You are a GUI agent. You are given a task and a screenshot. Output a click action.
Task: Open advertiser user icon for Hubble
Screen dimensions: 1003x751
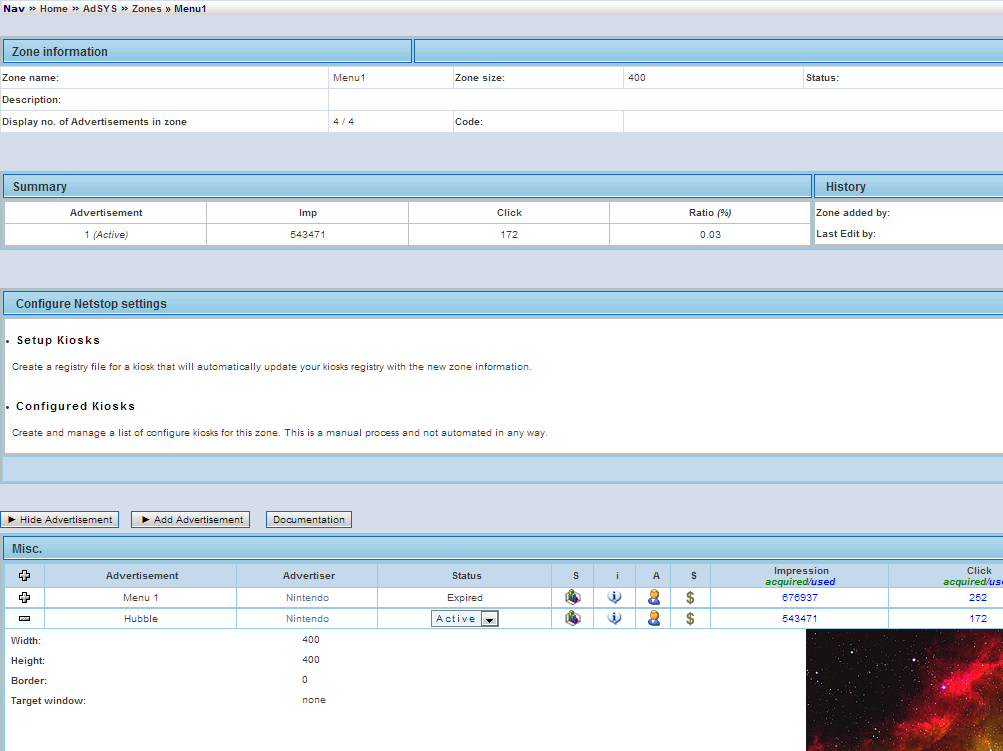pyautogui.click(x=653, y=618)
